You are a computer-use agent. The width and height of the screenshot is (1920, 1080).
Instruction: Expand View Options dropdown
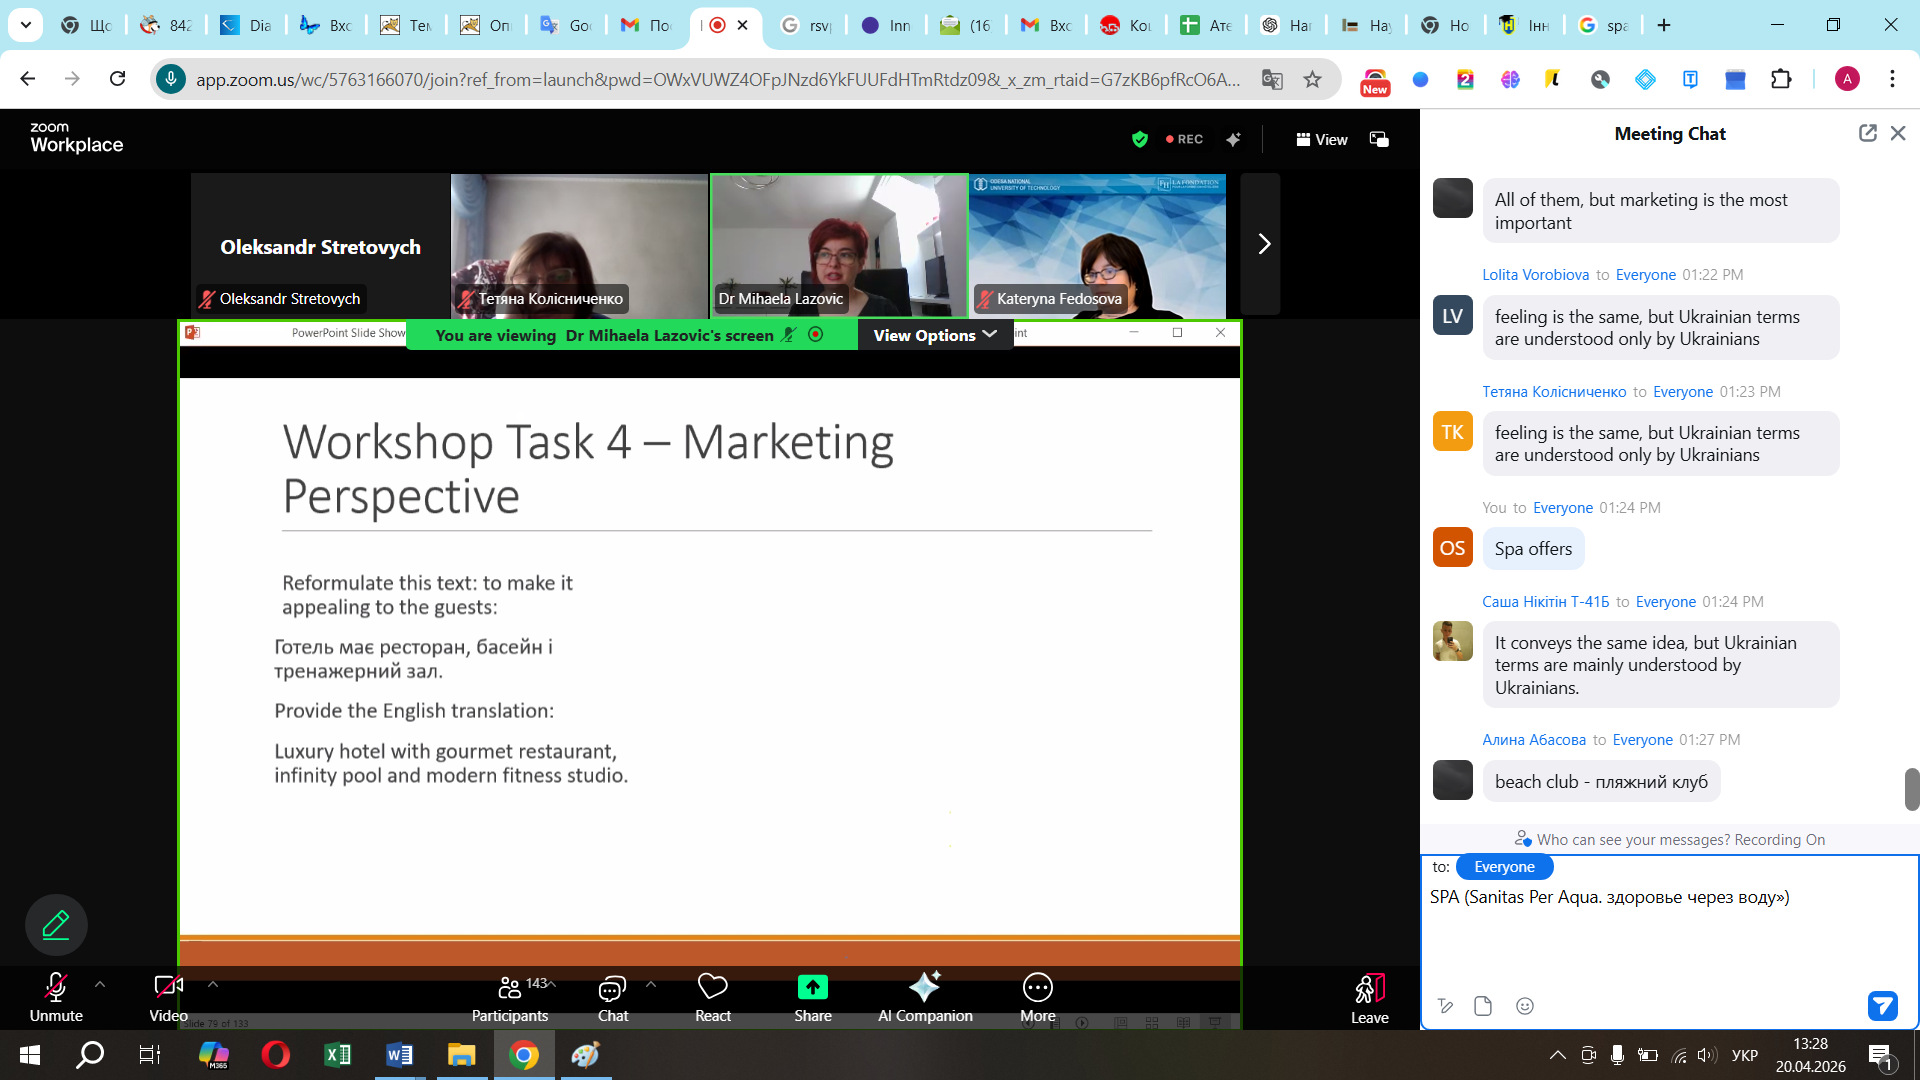[934, 335]
